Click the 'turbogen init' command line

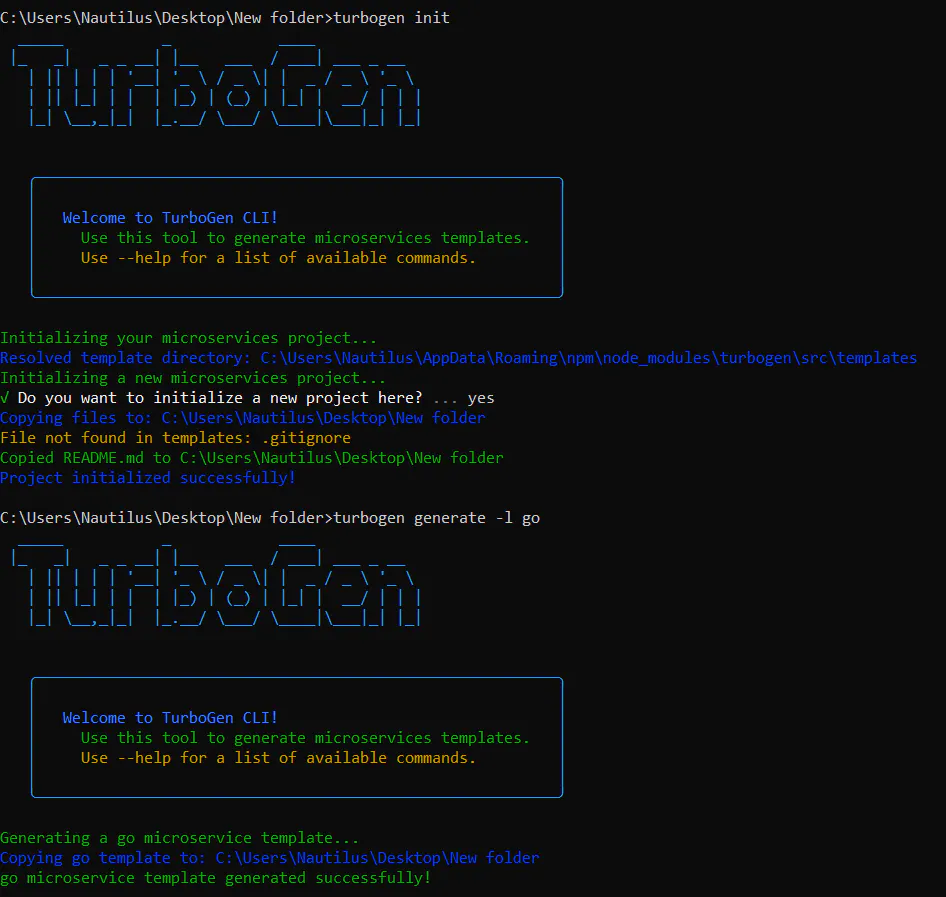click(225, 18)
